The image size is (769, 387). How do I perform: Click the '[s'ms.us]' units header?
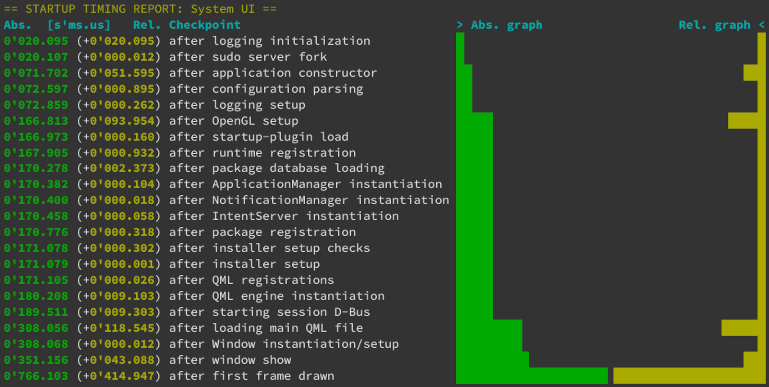pyautogui.click(x=79, y=25)
